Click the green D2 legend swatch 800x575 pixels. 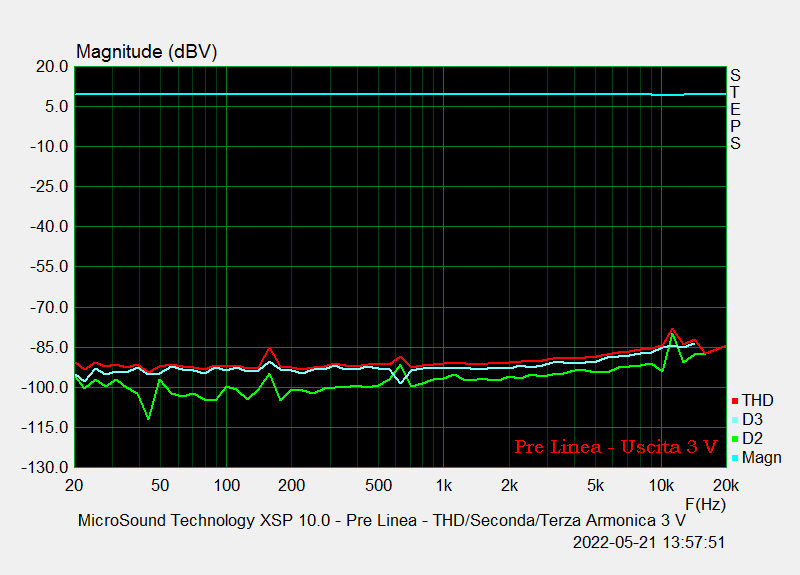(x=735, y=439)
